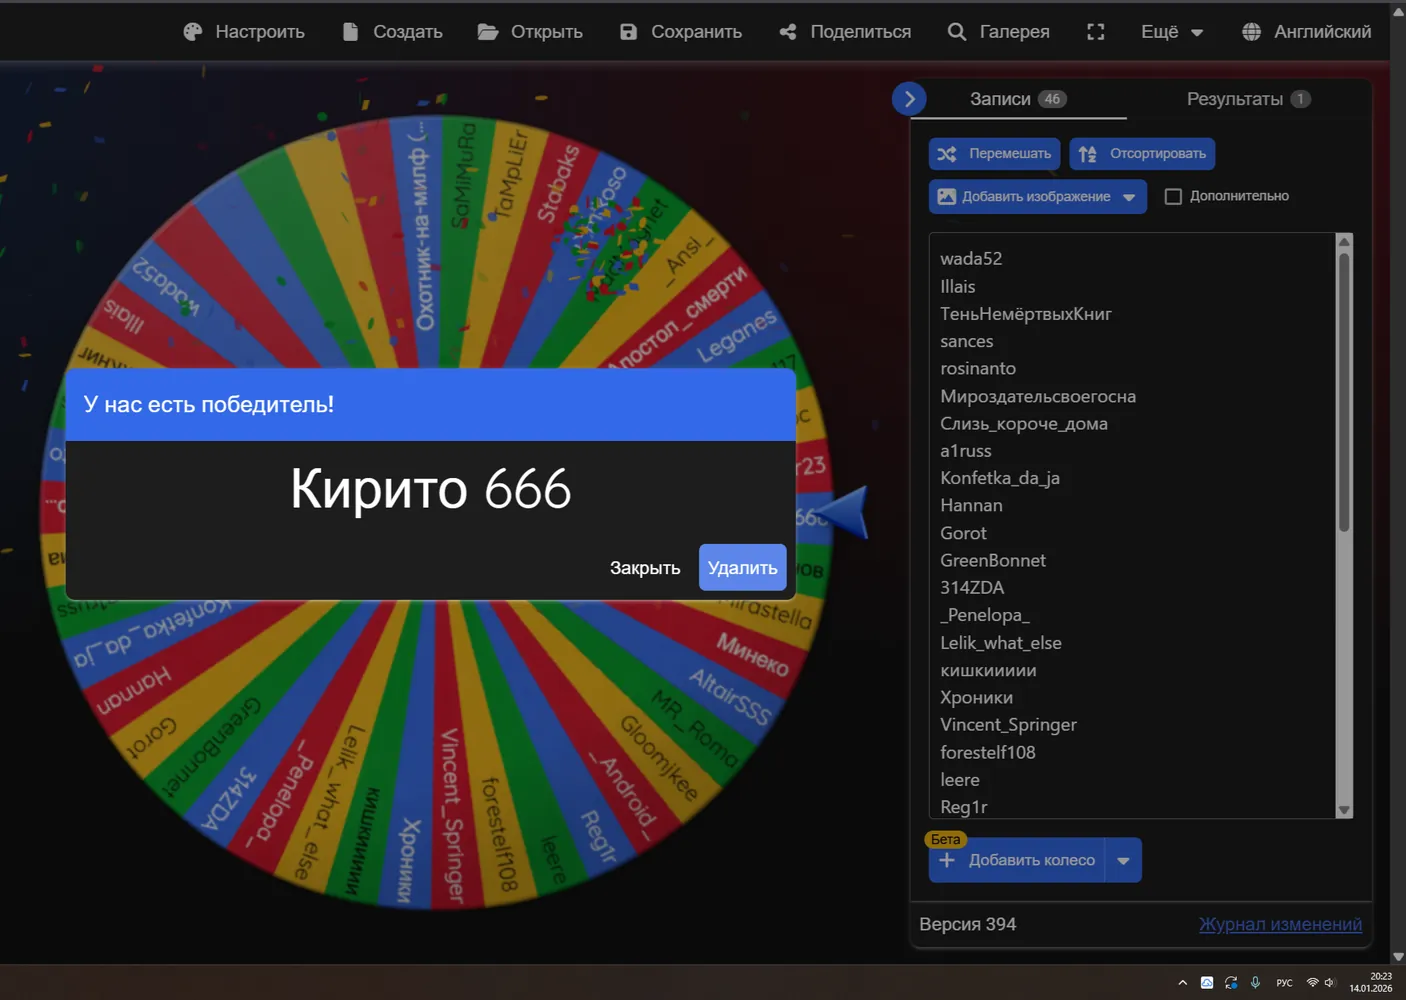Open the cloud app tray icon
The height and width of the screenshot is (1000, 1406).
pos(1207,983)
